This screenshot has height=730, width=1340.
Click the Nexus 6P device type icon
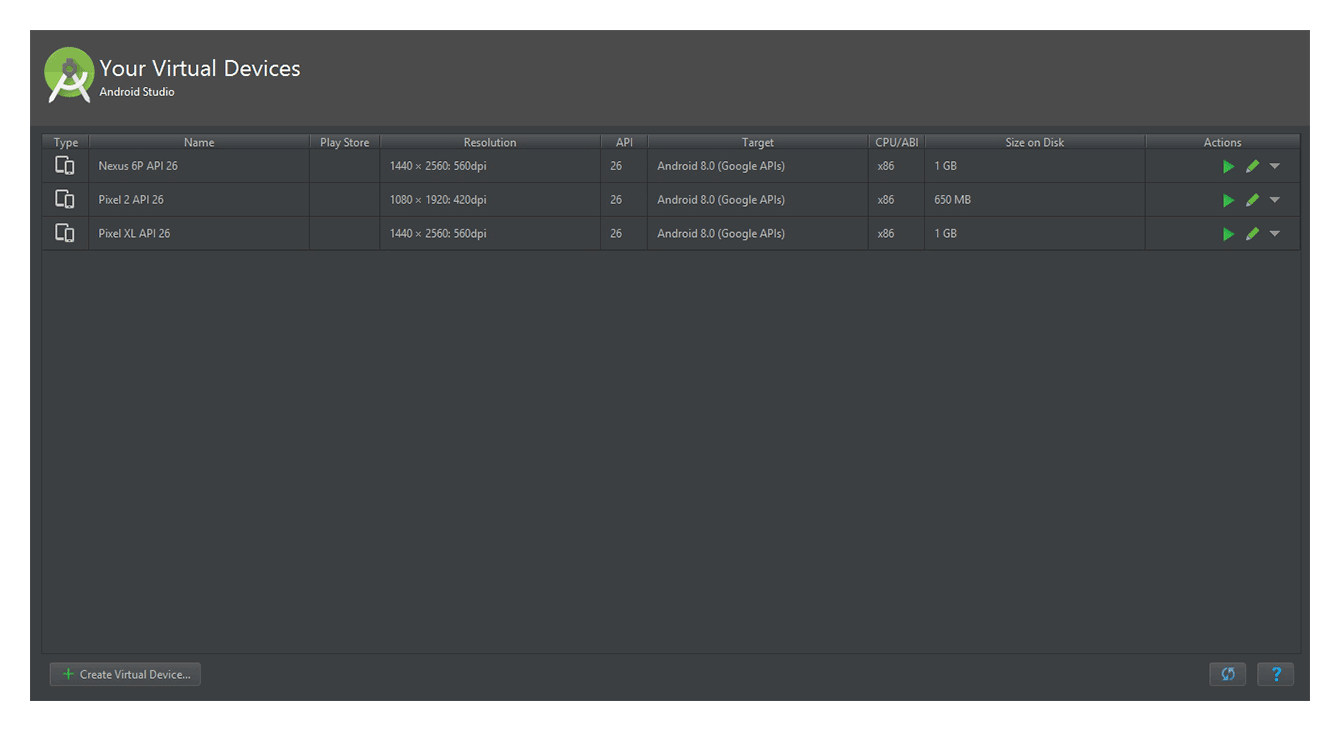65,166
